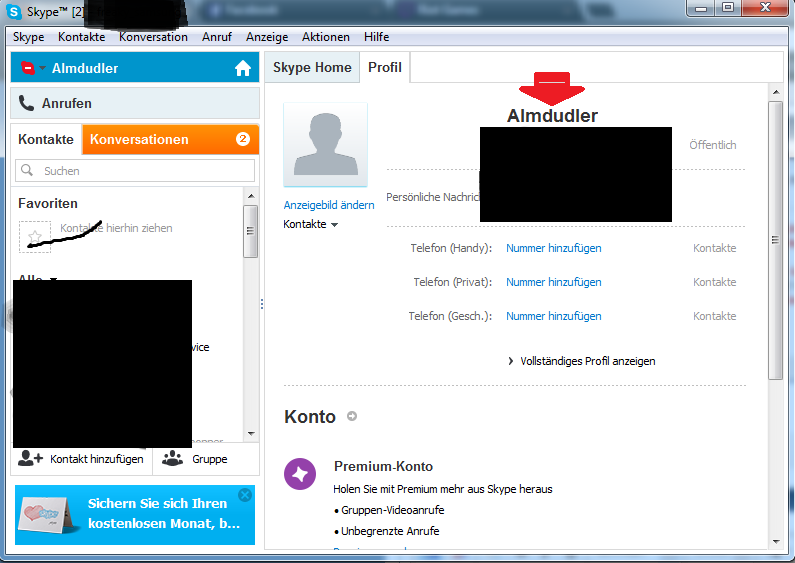
Task: Expand Vollständiges Profil anzeigen
Action: (582, 361)
